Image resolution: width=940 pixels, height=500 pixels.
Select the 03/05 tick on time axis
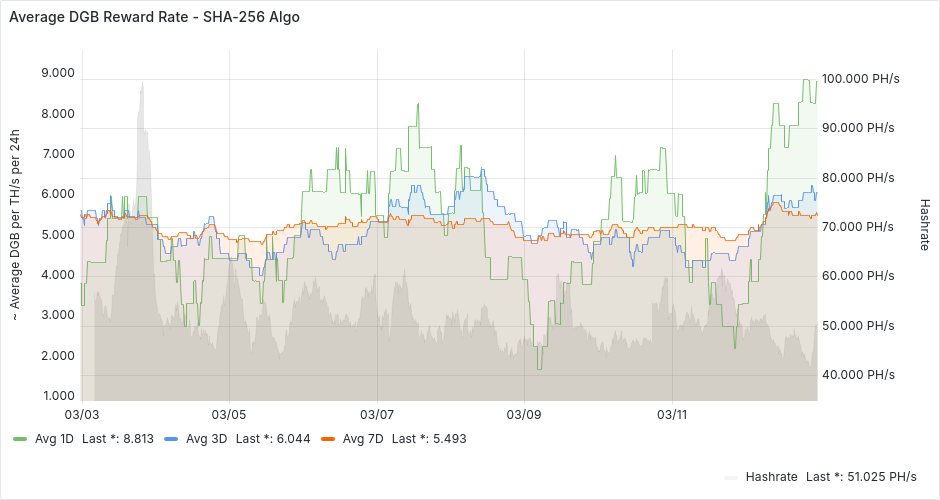pyautogui.click(x=229, y=414)
